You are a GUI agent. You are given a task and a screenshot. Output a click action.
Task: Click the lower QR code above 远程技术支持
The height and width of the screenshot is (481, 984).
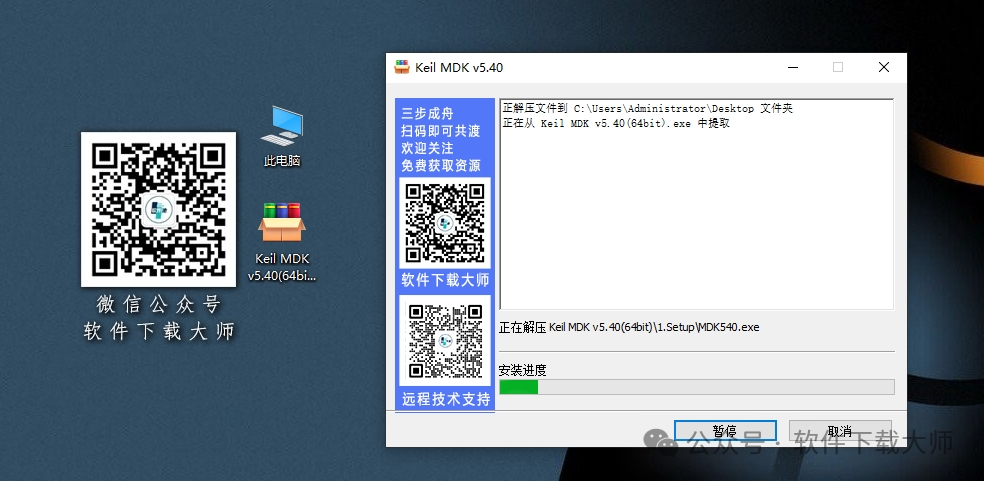446,340
